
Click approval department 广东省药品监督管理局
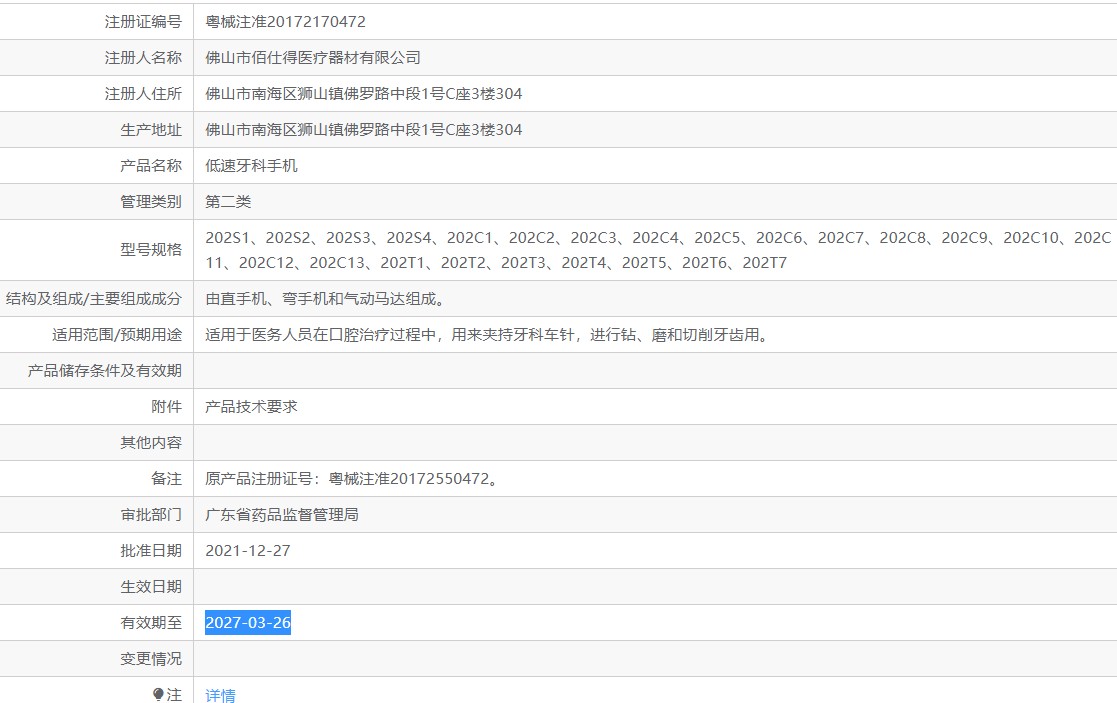pos(282,514)
